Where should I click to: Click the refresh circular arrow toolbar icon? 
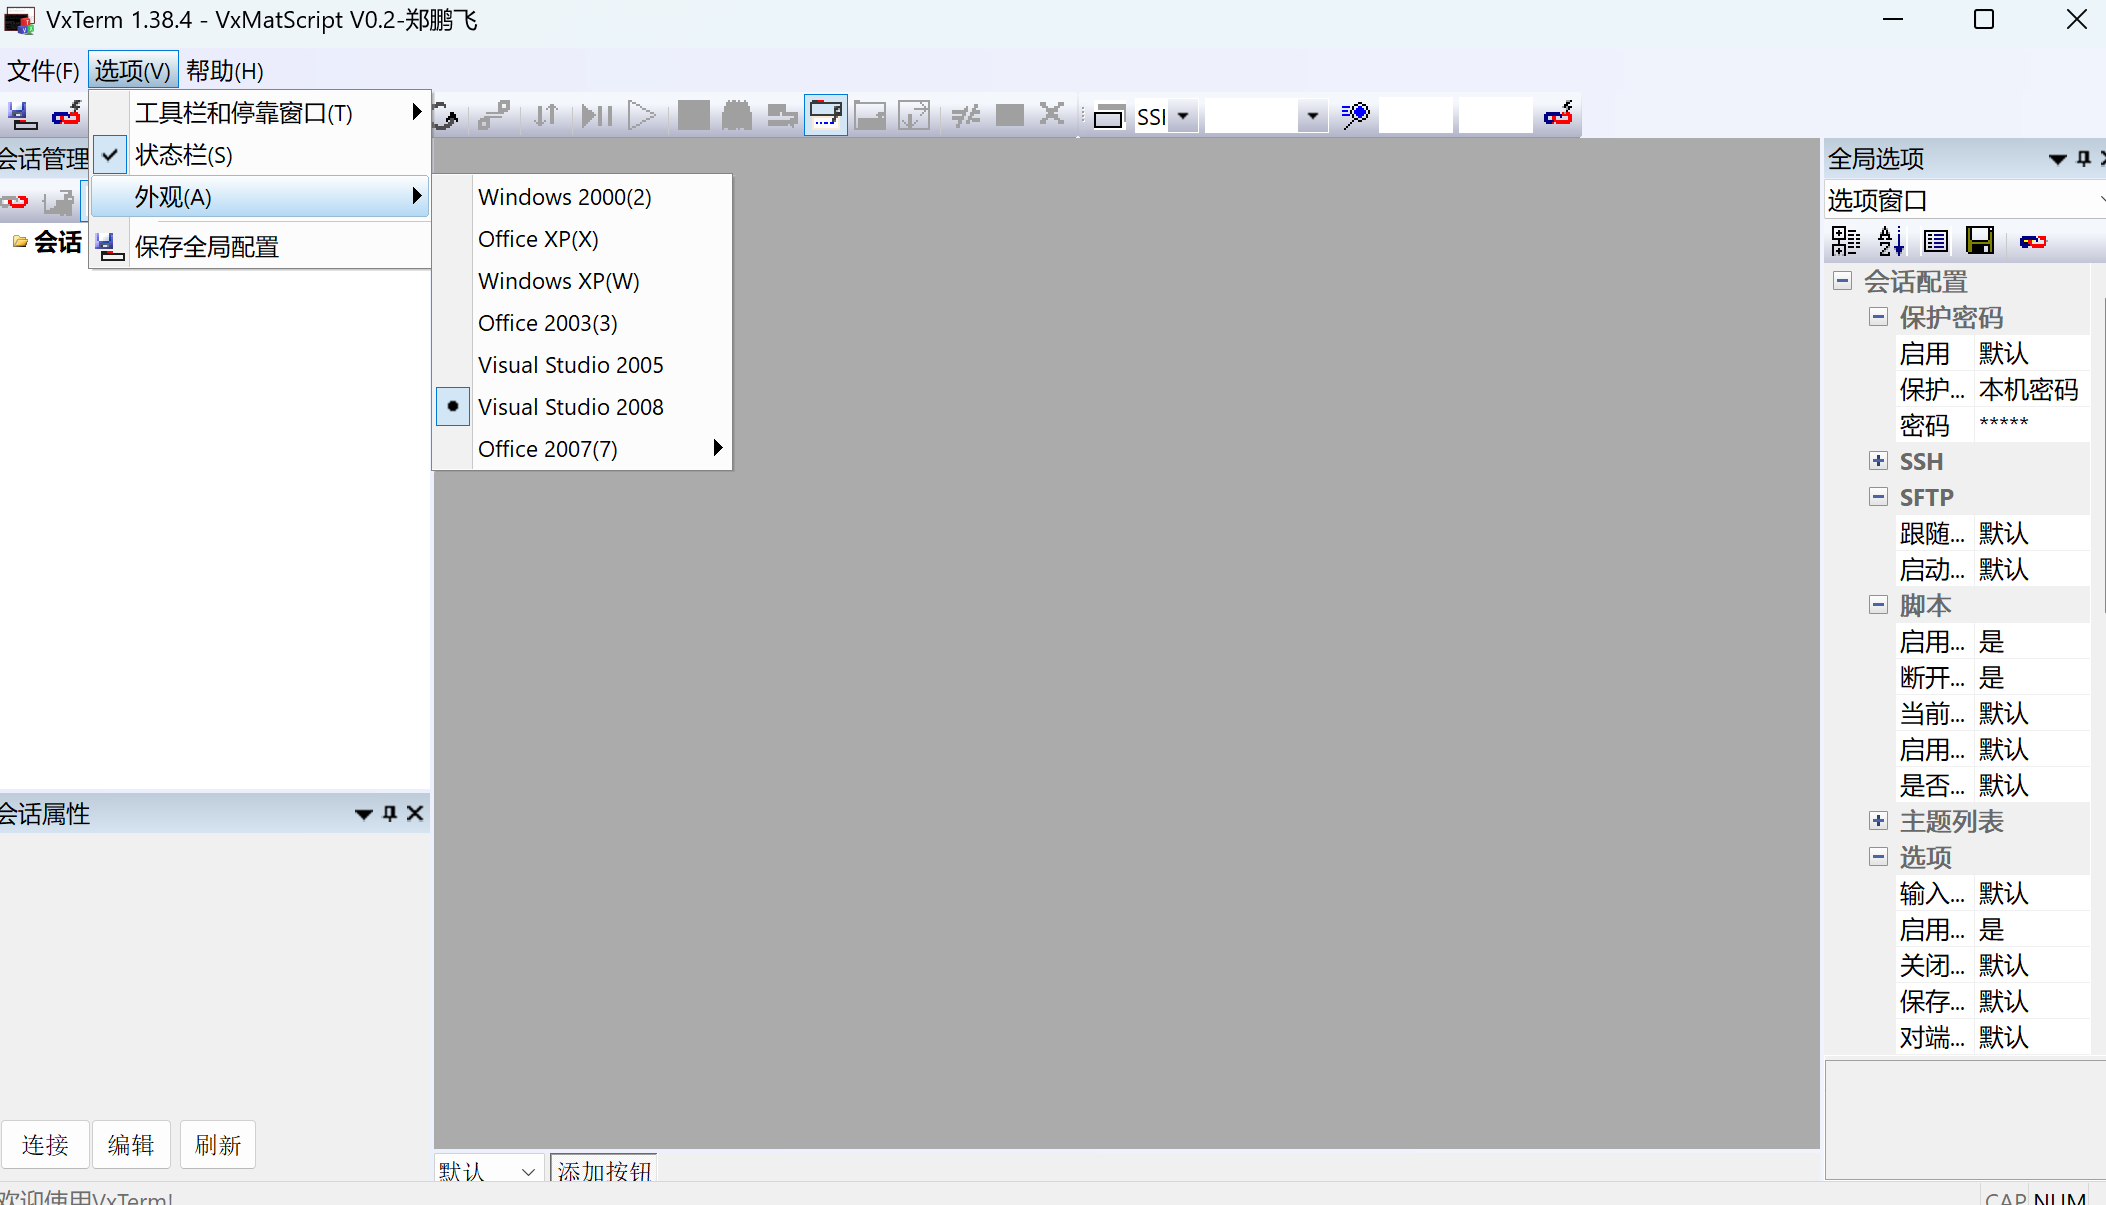click(x=446, y=116)
